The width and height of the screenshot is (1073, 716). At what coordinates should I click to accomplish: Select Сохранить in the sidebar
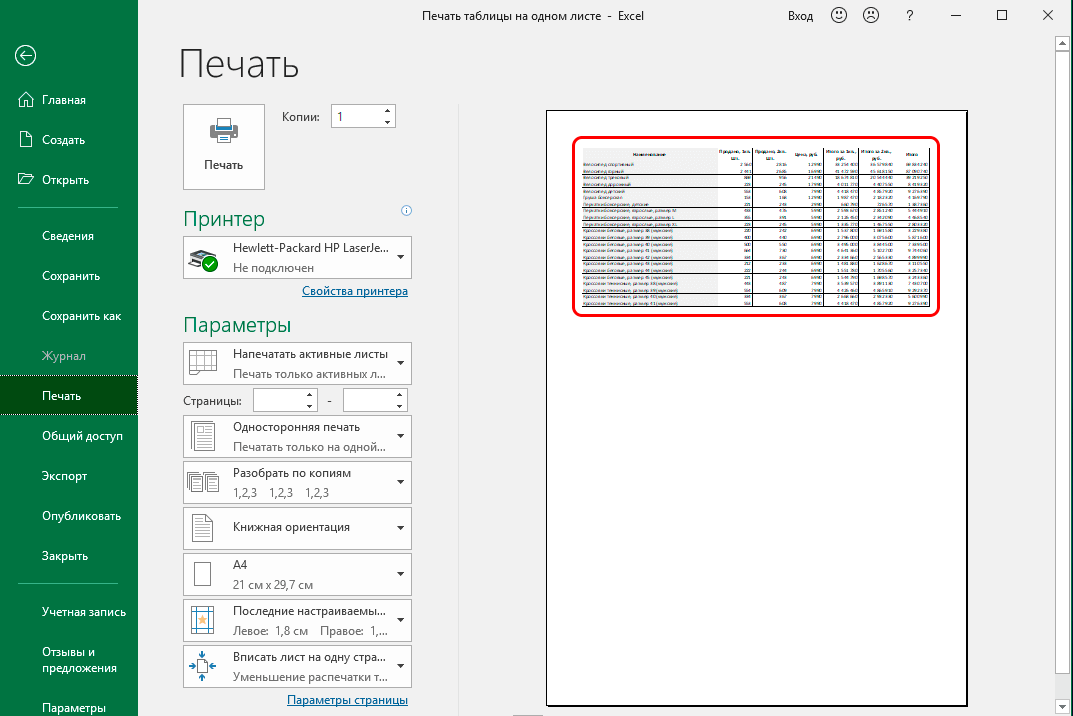68,276
